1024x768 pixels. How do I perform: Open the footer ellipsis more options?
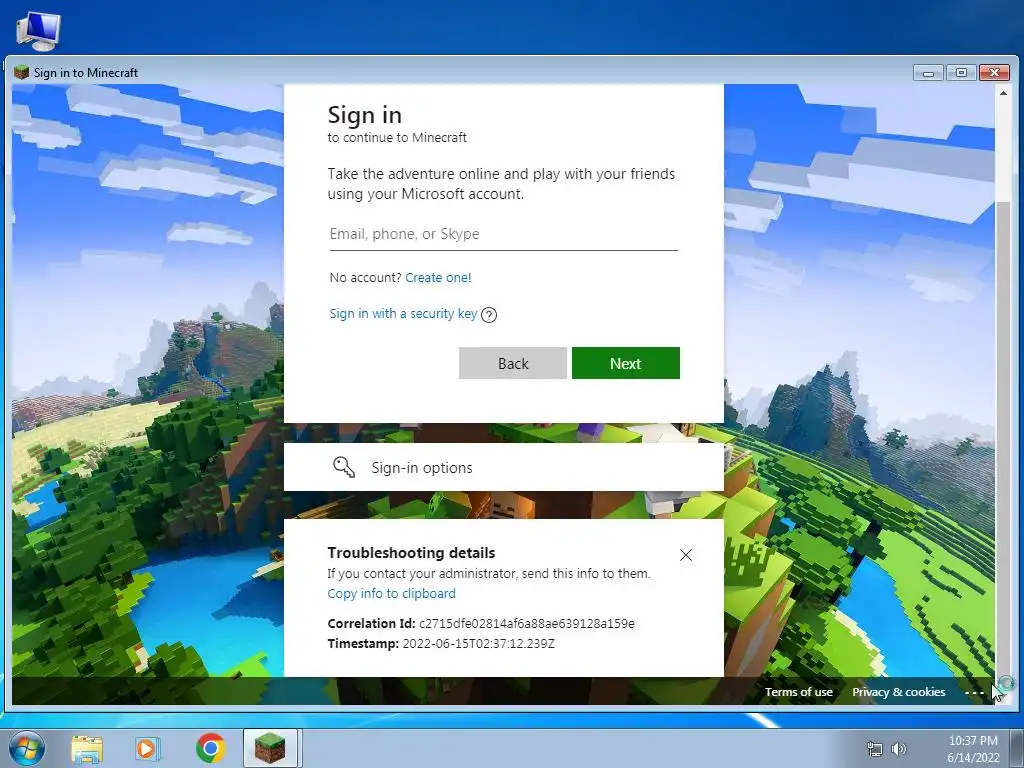pyautogui.click(x=974, y=693)
